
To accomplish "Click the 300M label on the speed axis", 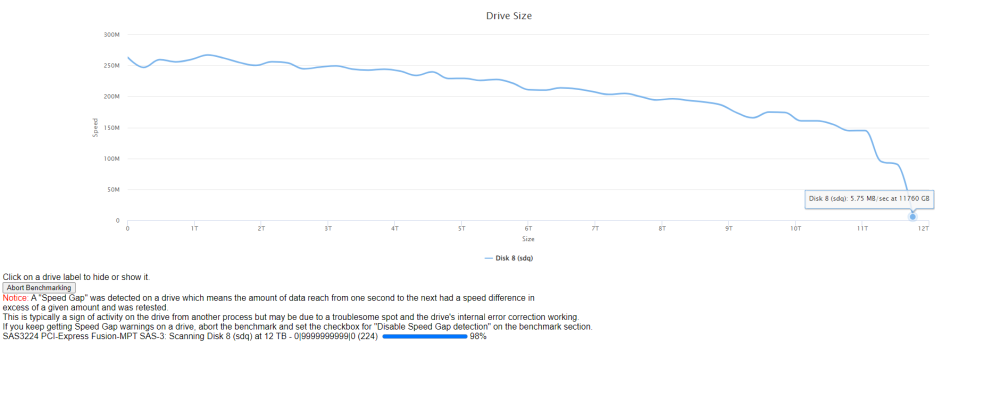I will [x=112, y=34].
